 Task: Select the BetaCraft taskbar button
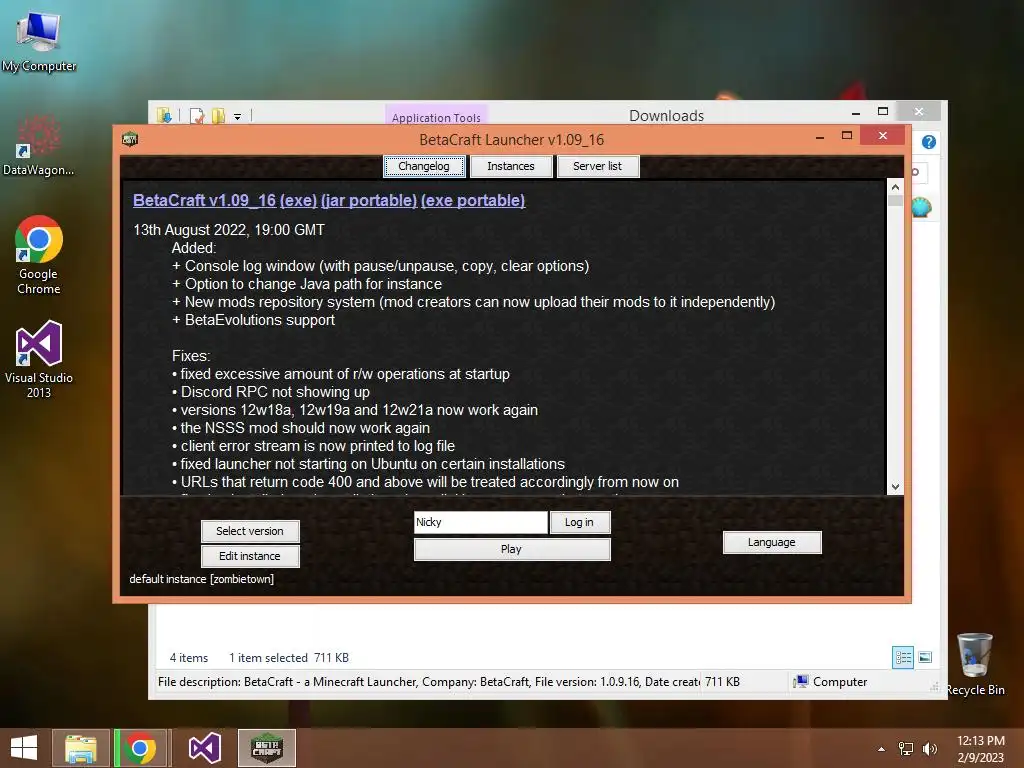pos(266,748)
